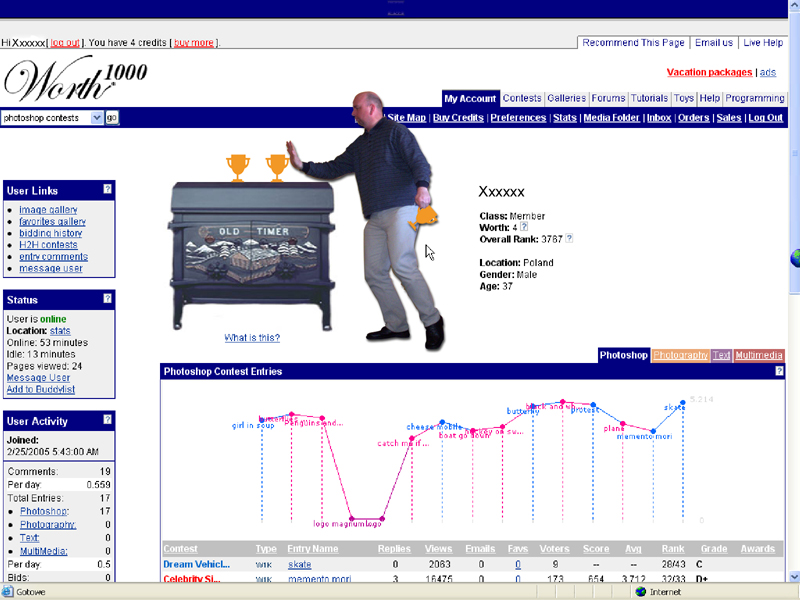Screen dimensions: 800x600
Task: Click the Internet zone icon in status bar
Action: [641, 592]
